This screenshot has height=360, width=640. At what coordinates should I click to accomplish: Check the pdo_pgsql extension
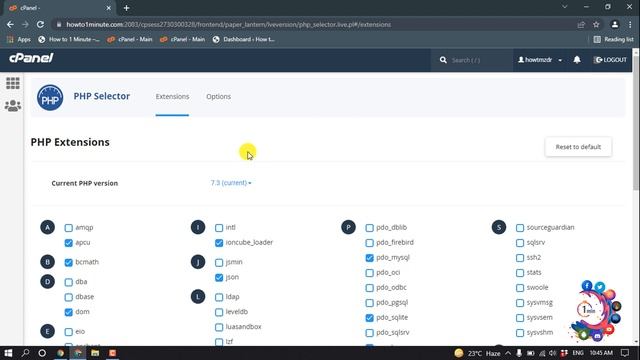point(369,303)
